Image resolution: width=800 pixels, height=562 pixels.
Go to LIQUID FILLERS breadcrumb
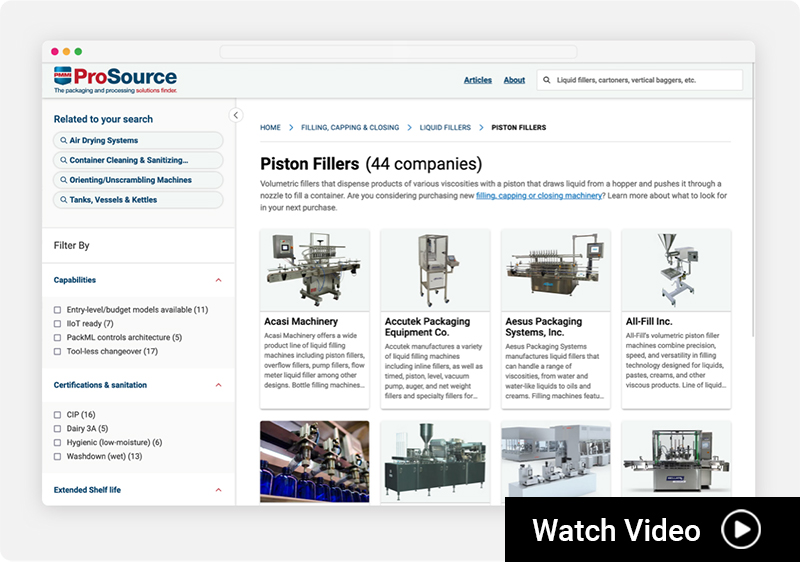(445, 127)
